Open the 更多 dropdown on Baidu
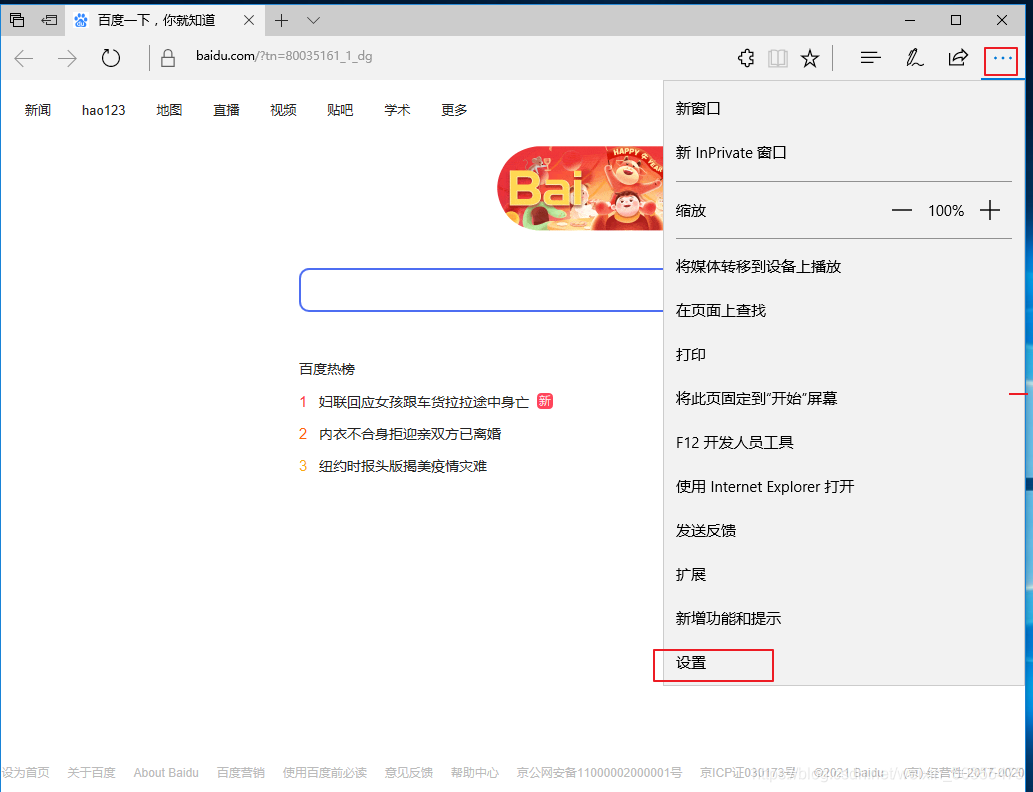This screenshot has width=1033, height=792. click(x=453, y=110)
